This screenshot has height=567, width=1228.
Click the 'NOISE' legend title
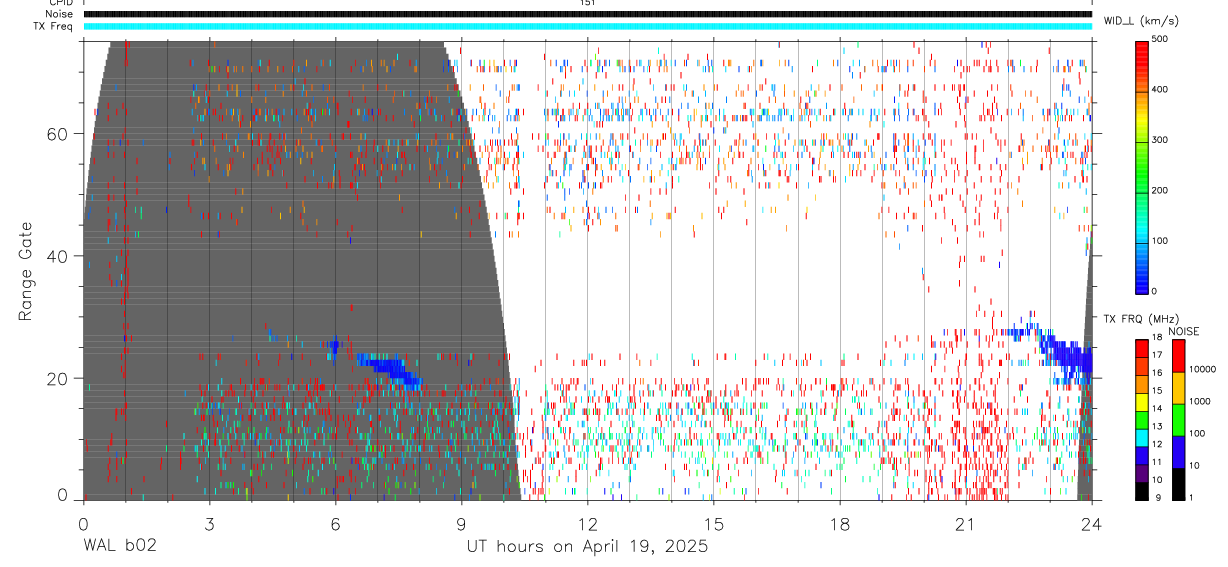point(1184,331)
